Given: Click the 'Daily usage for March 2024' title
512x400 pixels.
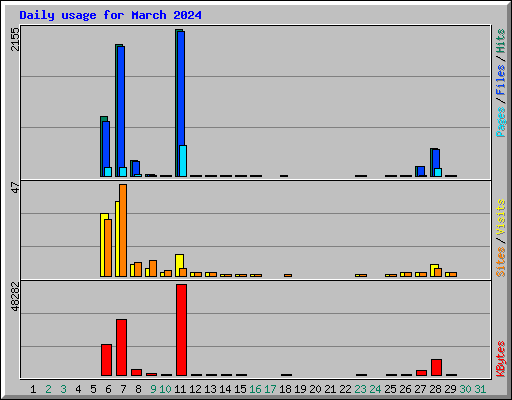Looking at the screenshot, I should [110, 15].
